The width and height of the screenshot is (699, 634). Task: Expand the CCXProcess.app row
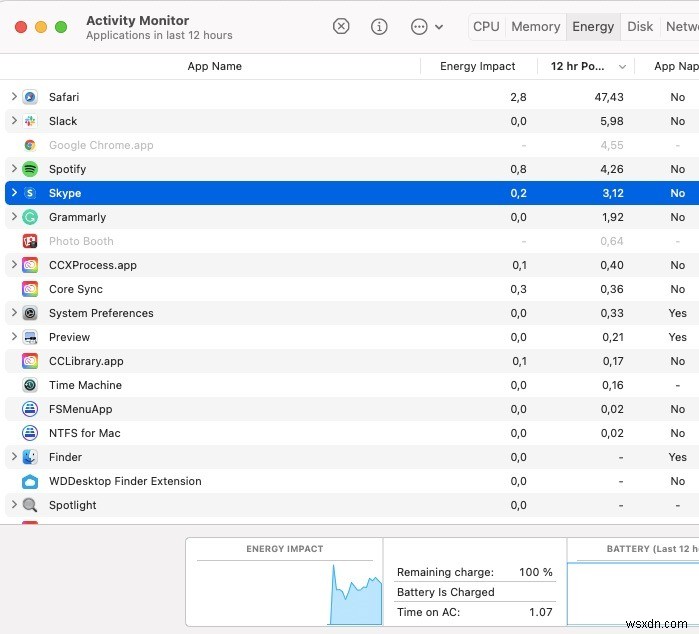tap(14, 264)
